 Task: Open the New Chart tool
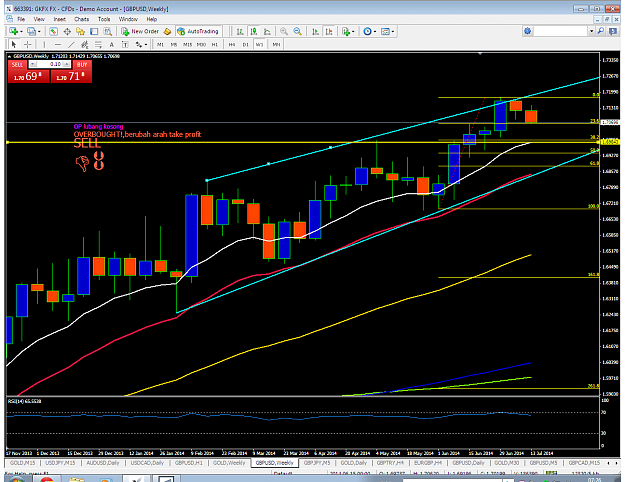tap(14, 31)
